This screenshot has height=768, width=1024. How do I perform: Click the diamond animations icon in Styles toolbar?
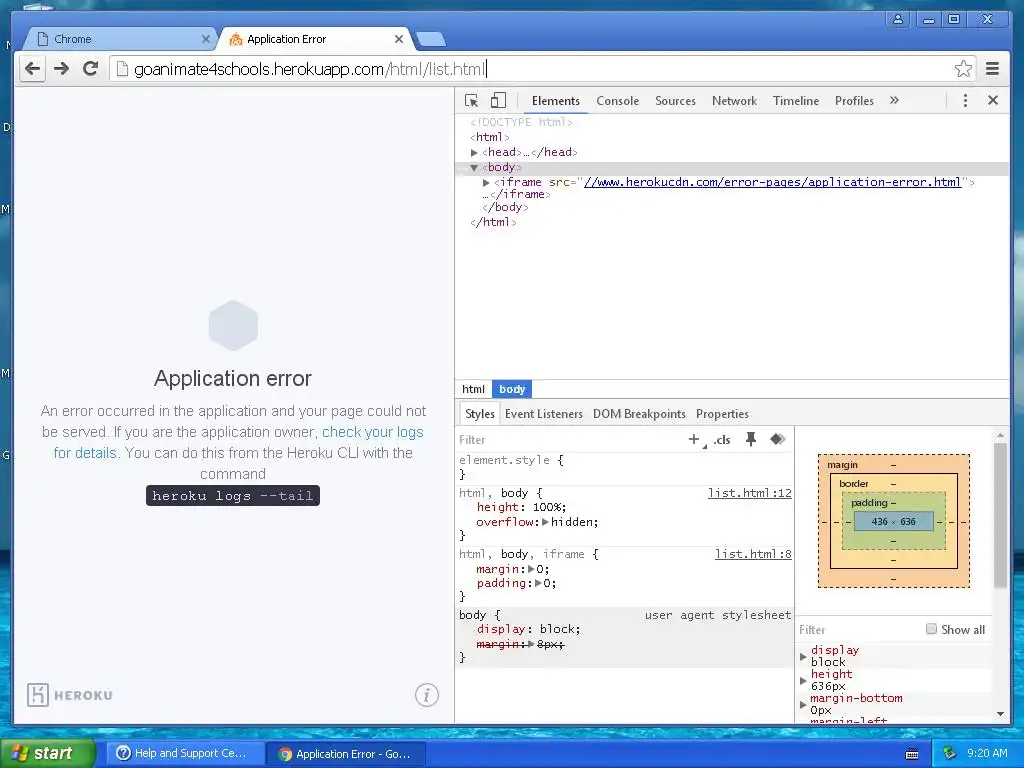777,440
